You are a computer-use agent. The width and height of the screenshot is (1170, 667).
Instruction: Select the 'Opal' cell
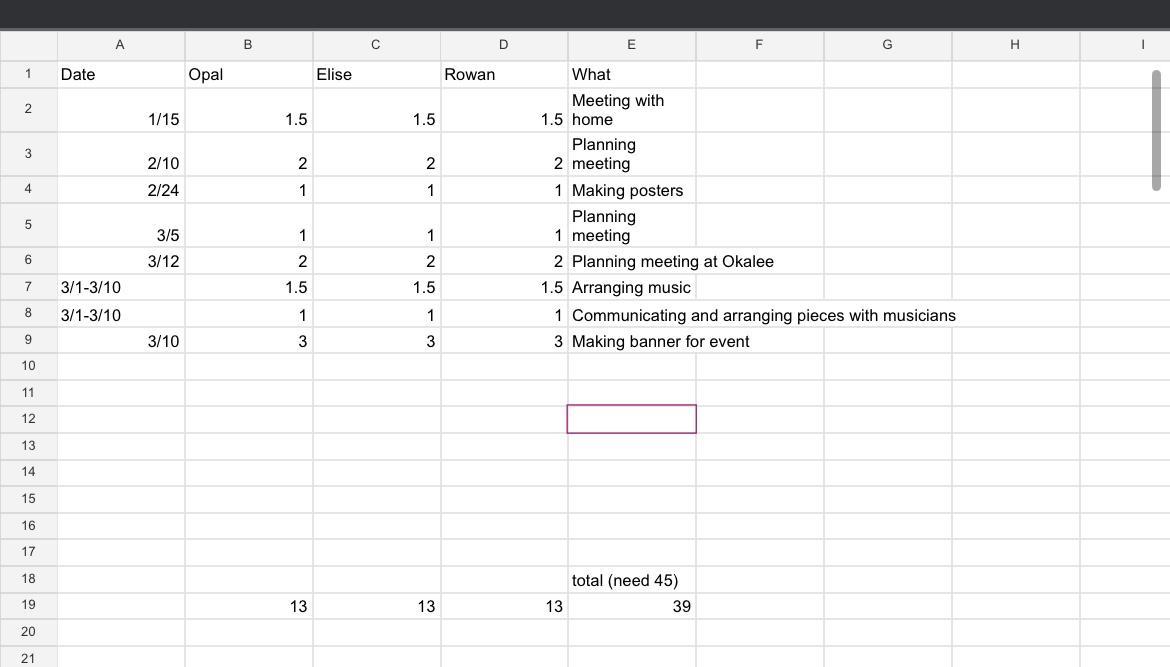click(248, 75)
